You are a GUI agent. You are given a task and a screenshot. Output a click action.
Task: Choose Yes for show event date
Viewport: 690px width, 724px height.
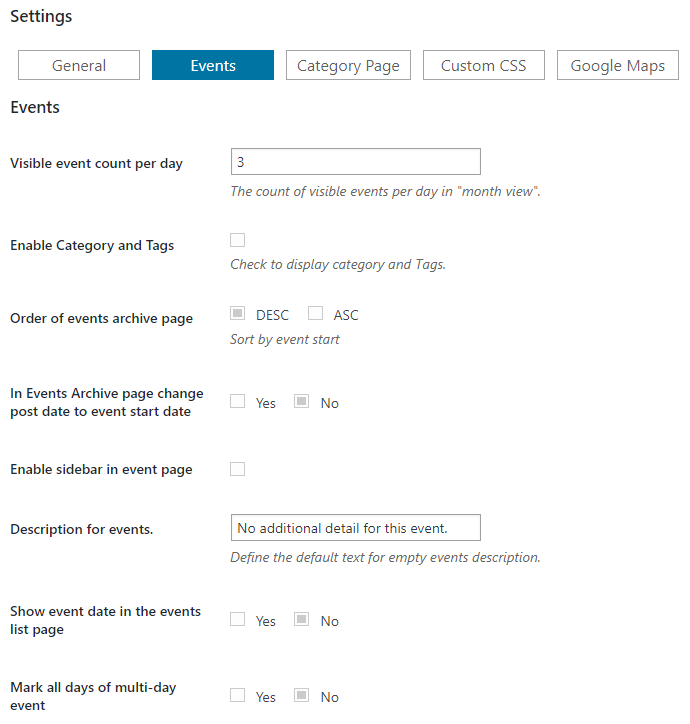pyautogui.click(x=237, y=619)
